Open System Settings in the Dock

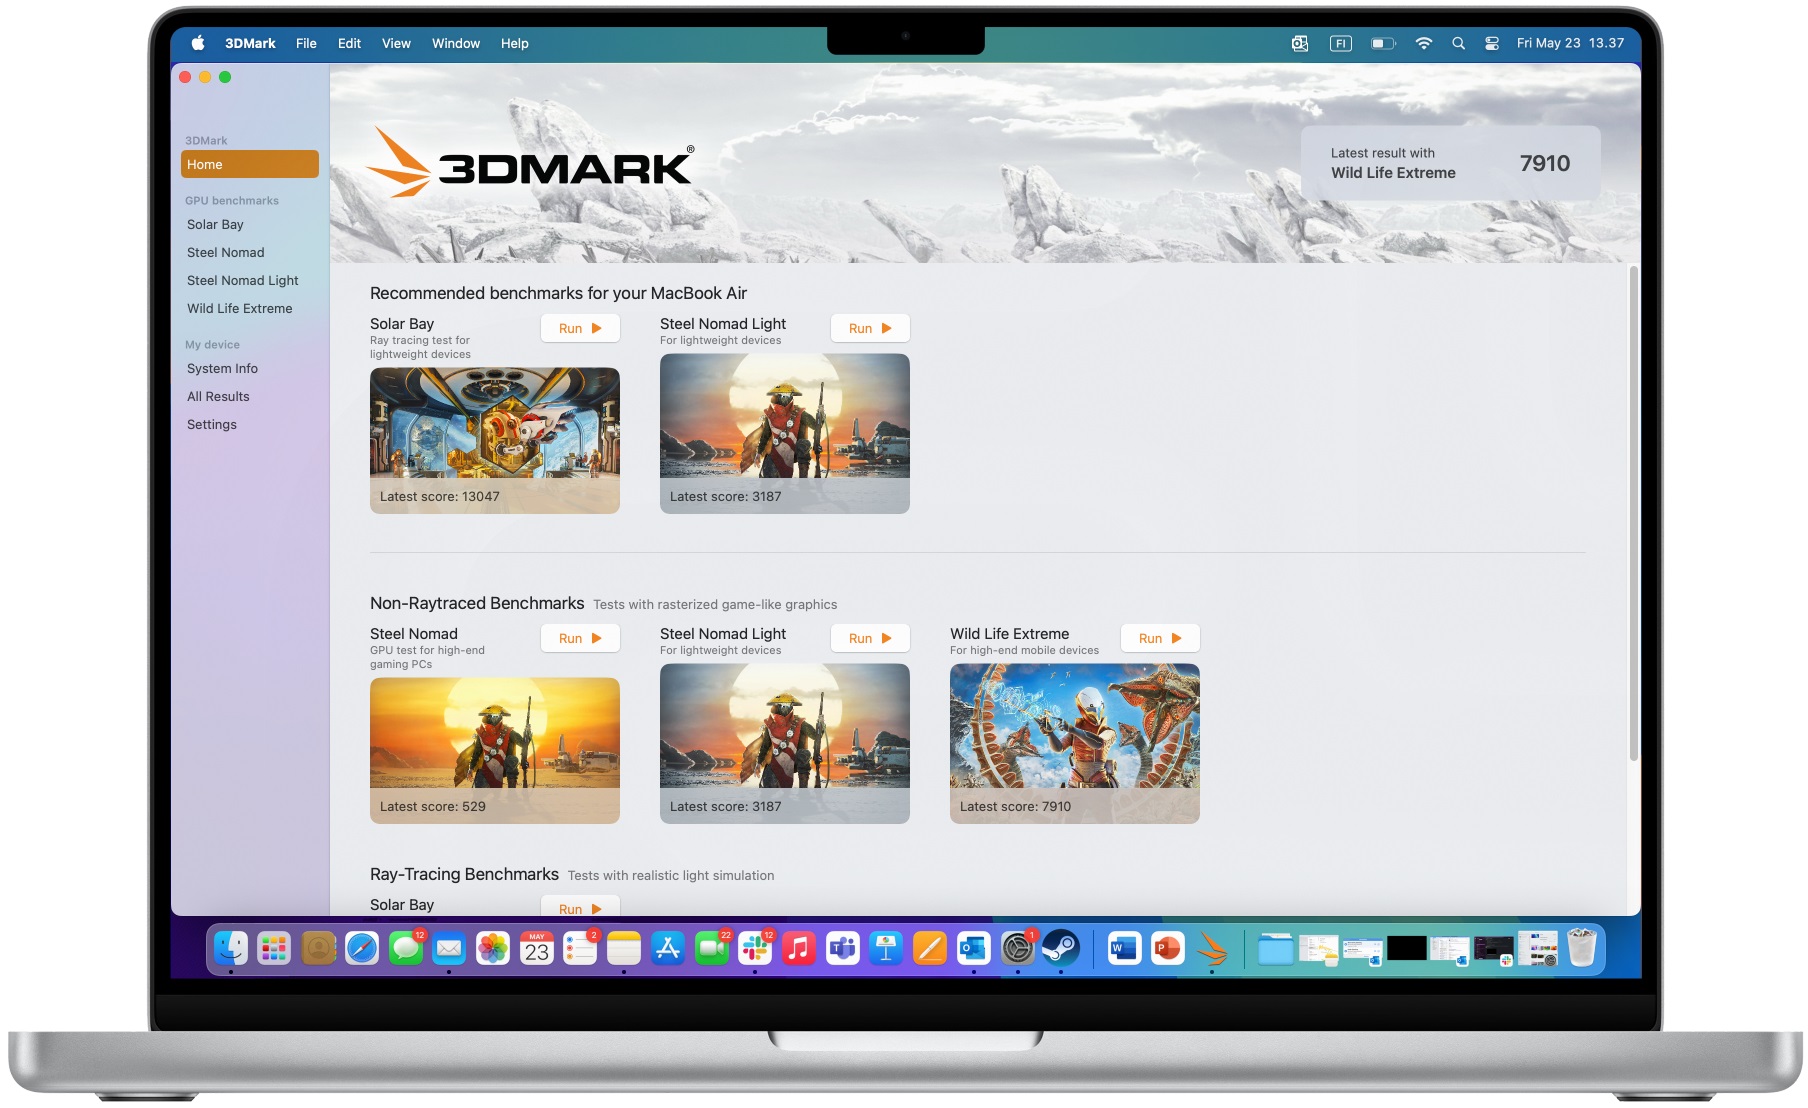pos(1018,947)
